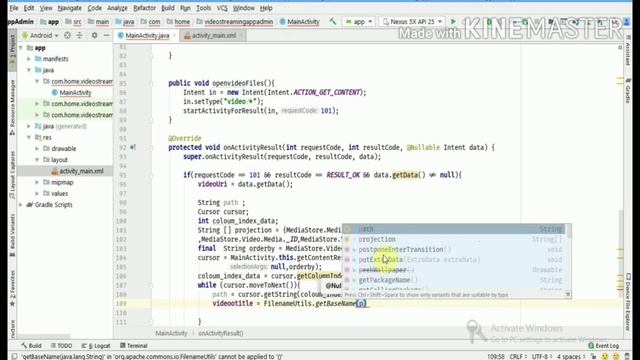Open the File menu
Image resolution: width=640 pixels, height=360 pixels.
(13, 8)
